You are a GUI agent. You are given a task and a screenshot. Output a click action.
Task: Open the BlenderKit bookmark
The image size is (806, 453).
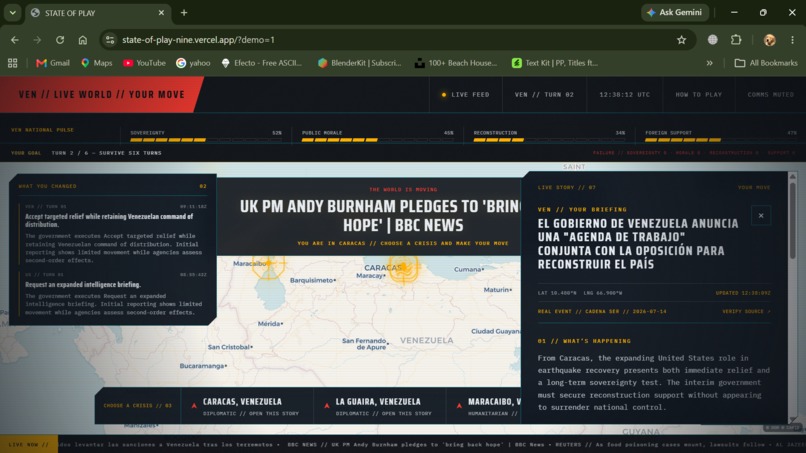359,63
